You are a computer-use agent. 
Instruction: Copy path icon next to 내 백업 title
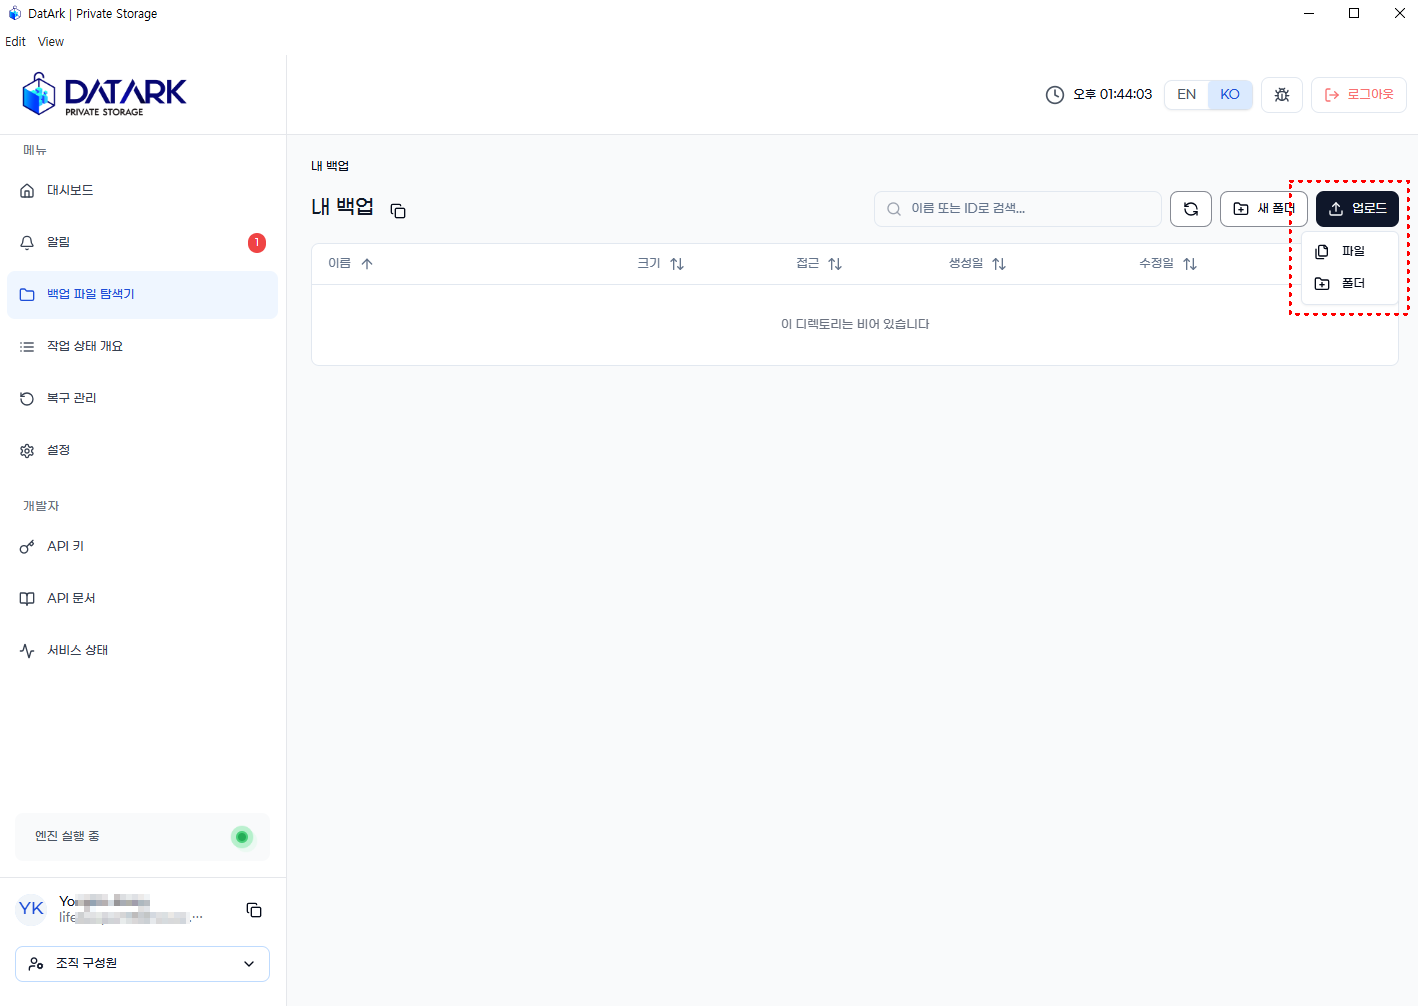click(398, 211)
